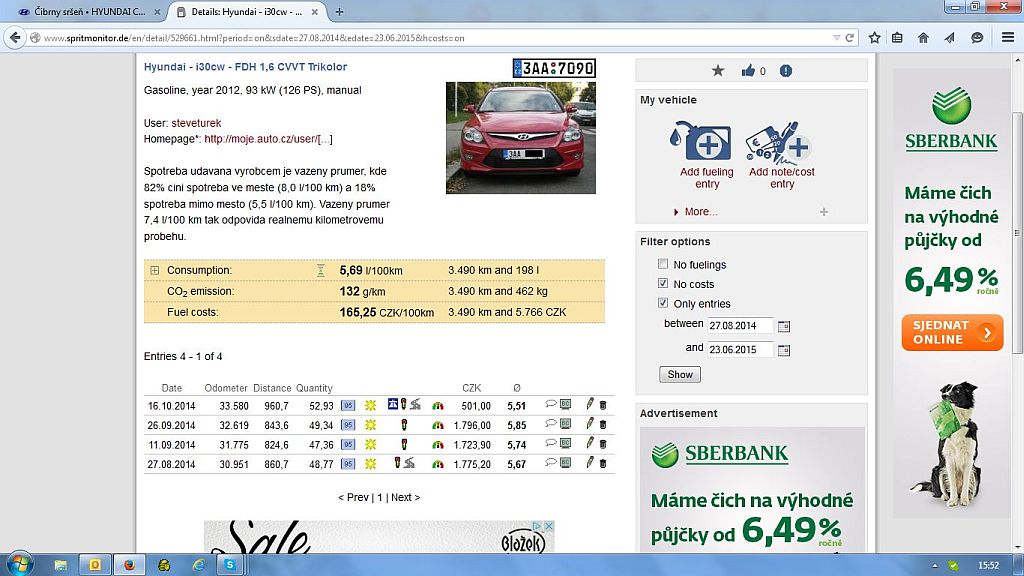The width and height of the screenshot is (1024, 576).
Task: Delete the 11.09.2014 fueling entry
Action: click(603, 445)
